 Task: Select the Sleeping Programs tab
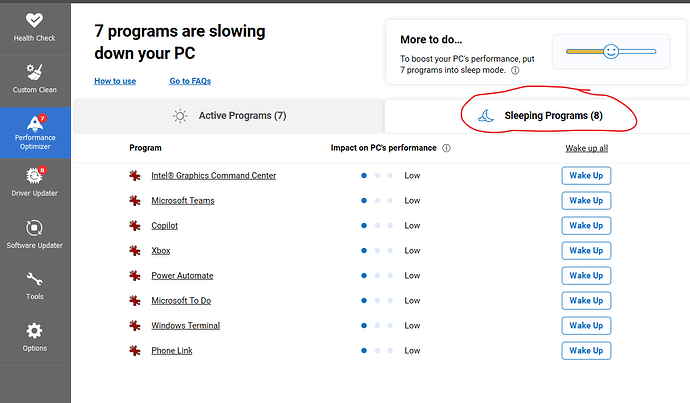537,116
